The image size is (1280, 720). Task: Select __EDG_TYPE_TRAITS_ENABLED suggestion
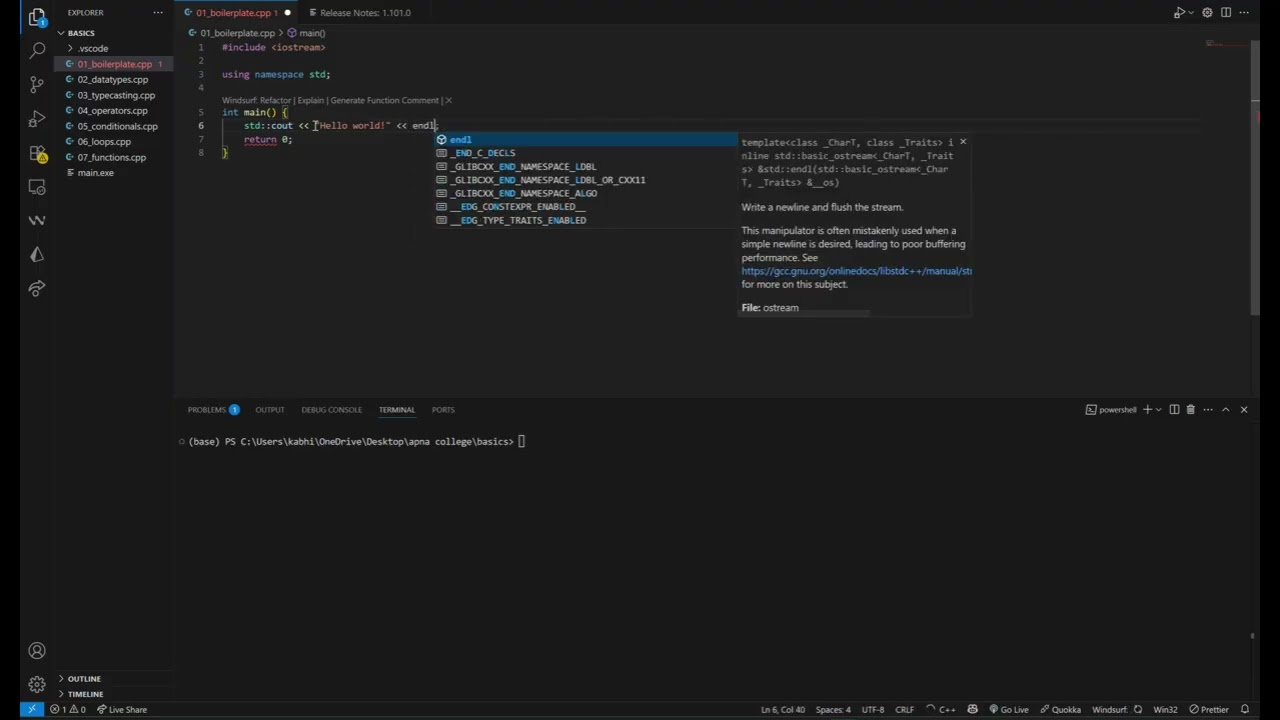pyautogui.click(x=586, y=220)
